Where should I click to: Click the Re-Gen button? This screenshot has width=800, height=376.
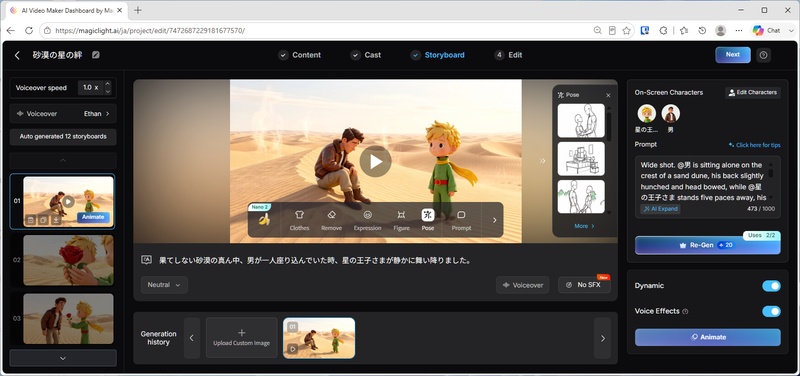click(708, 245)
